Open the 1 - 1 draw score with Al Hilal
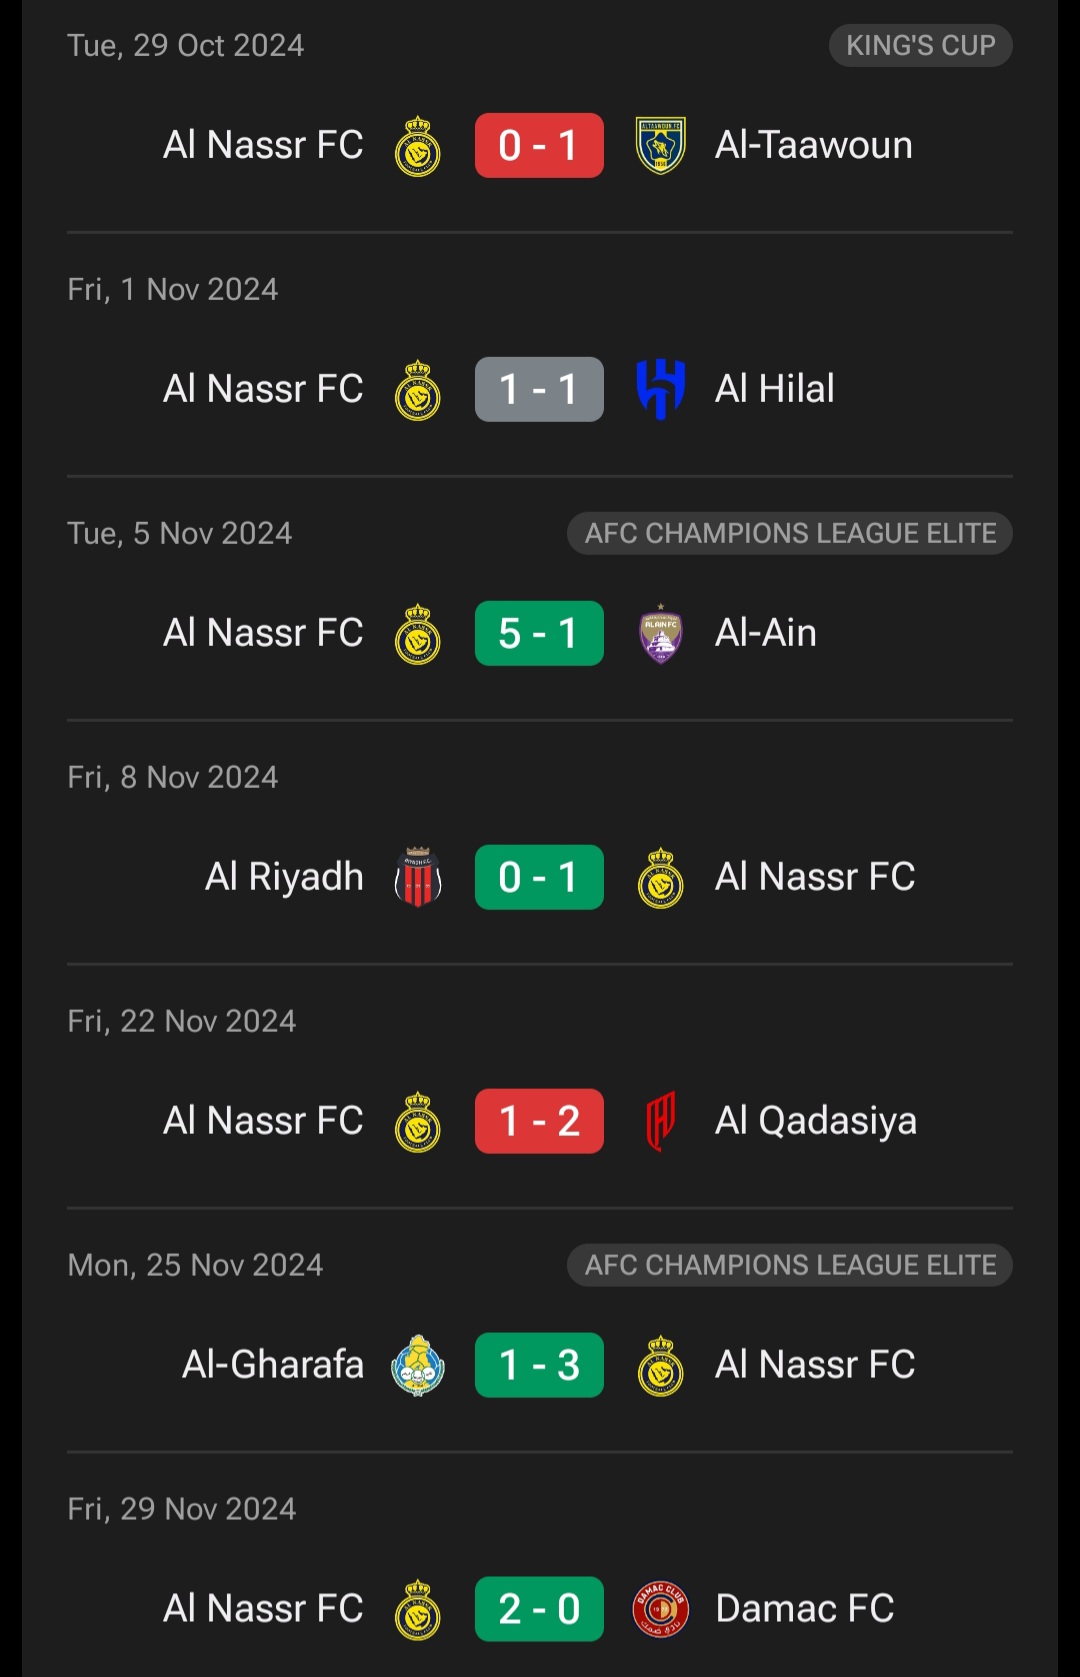1080x1677 pixels. 539,389
